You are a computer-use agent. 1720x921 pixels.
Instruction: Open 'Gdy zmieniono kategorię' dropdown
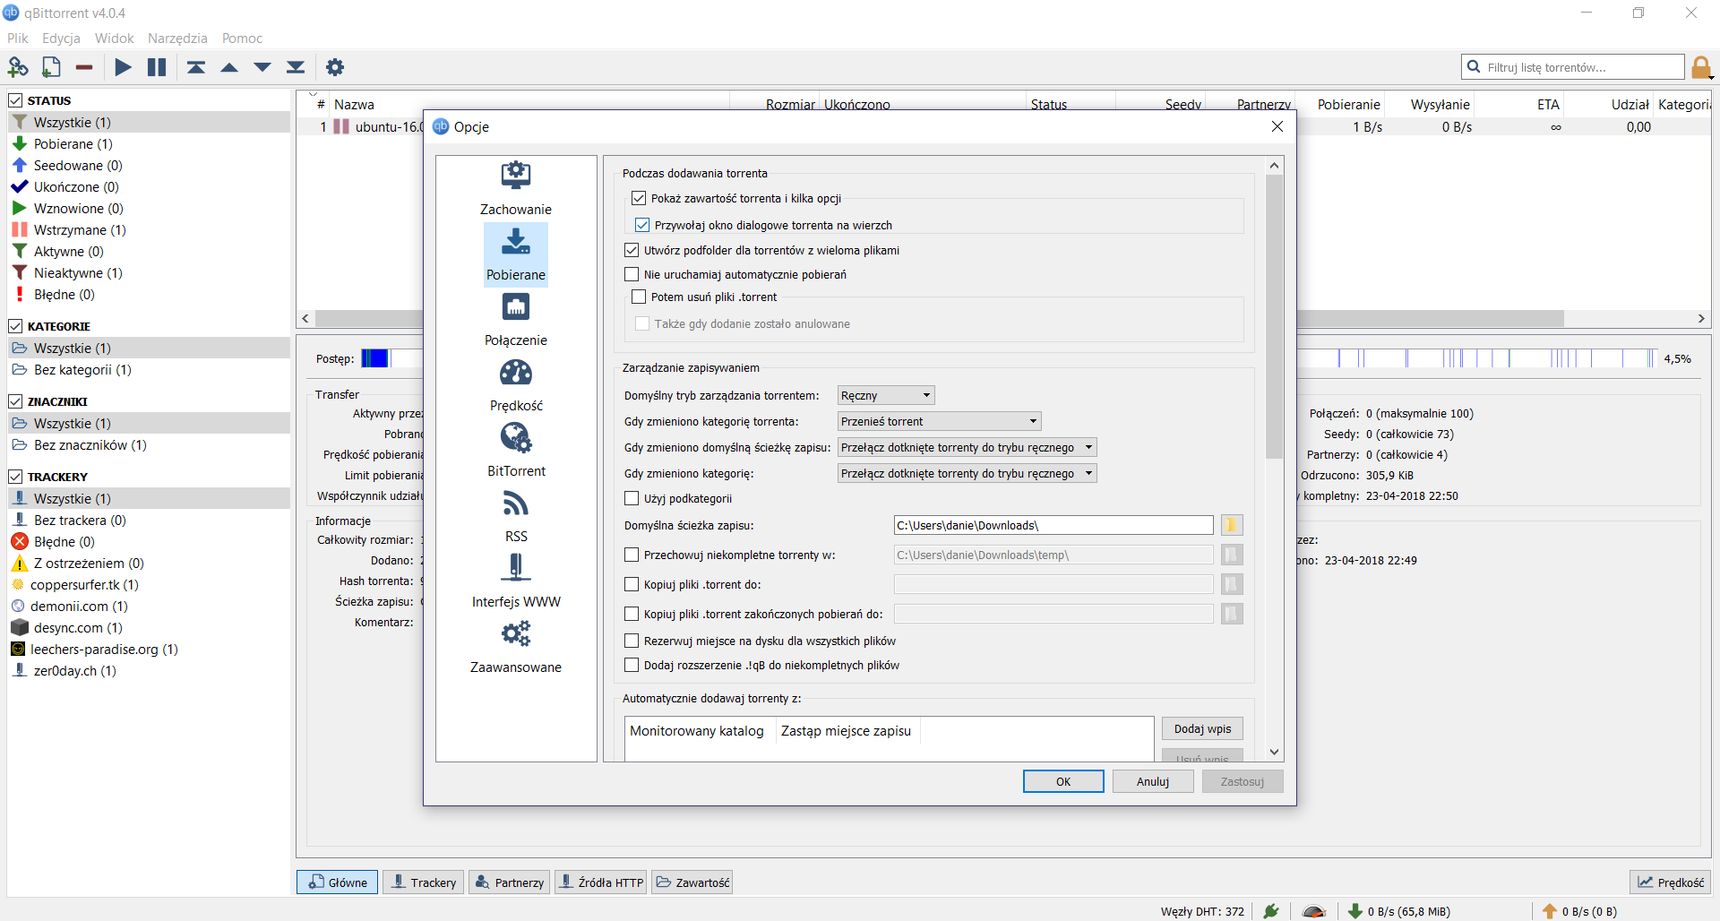967,473
